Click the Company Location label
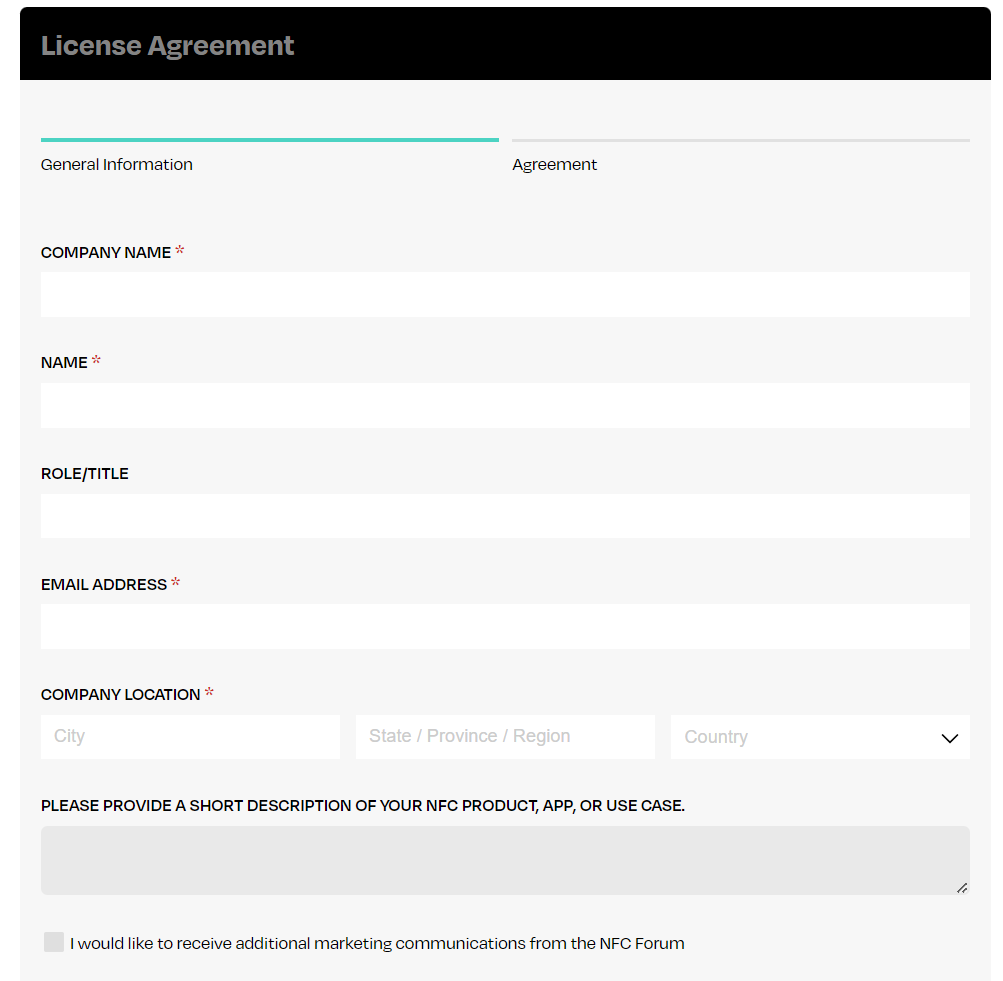Viewport: 1003px width, 981px height. 120,695
